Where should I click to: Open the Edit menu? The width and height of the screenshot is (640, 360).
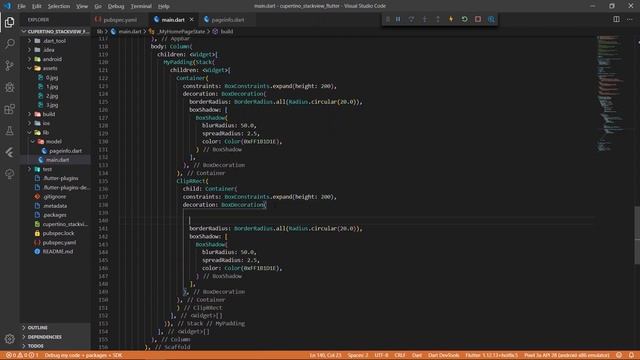pyautogui.click(x=37, y=6)
